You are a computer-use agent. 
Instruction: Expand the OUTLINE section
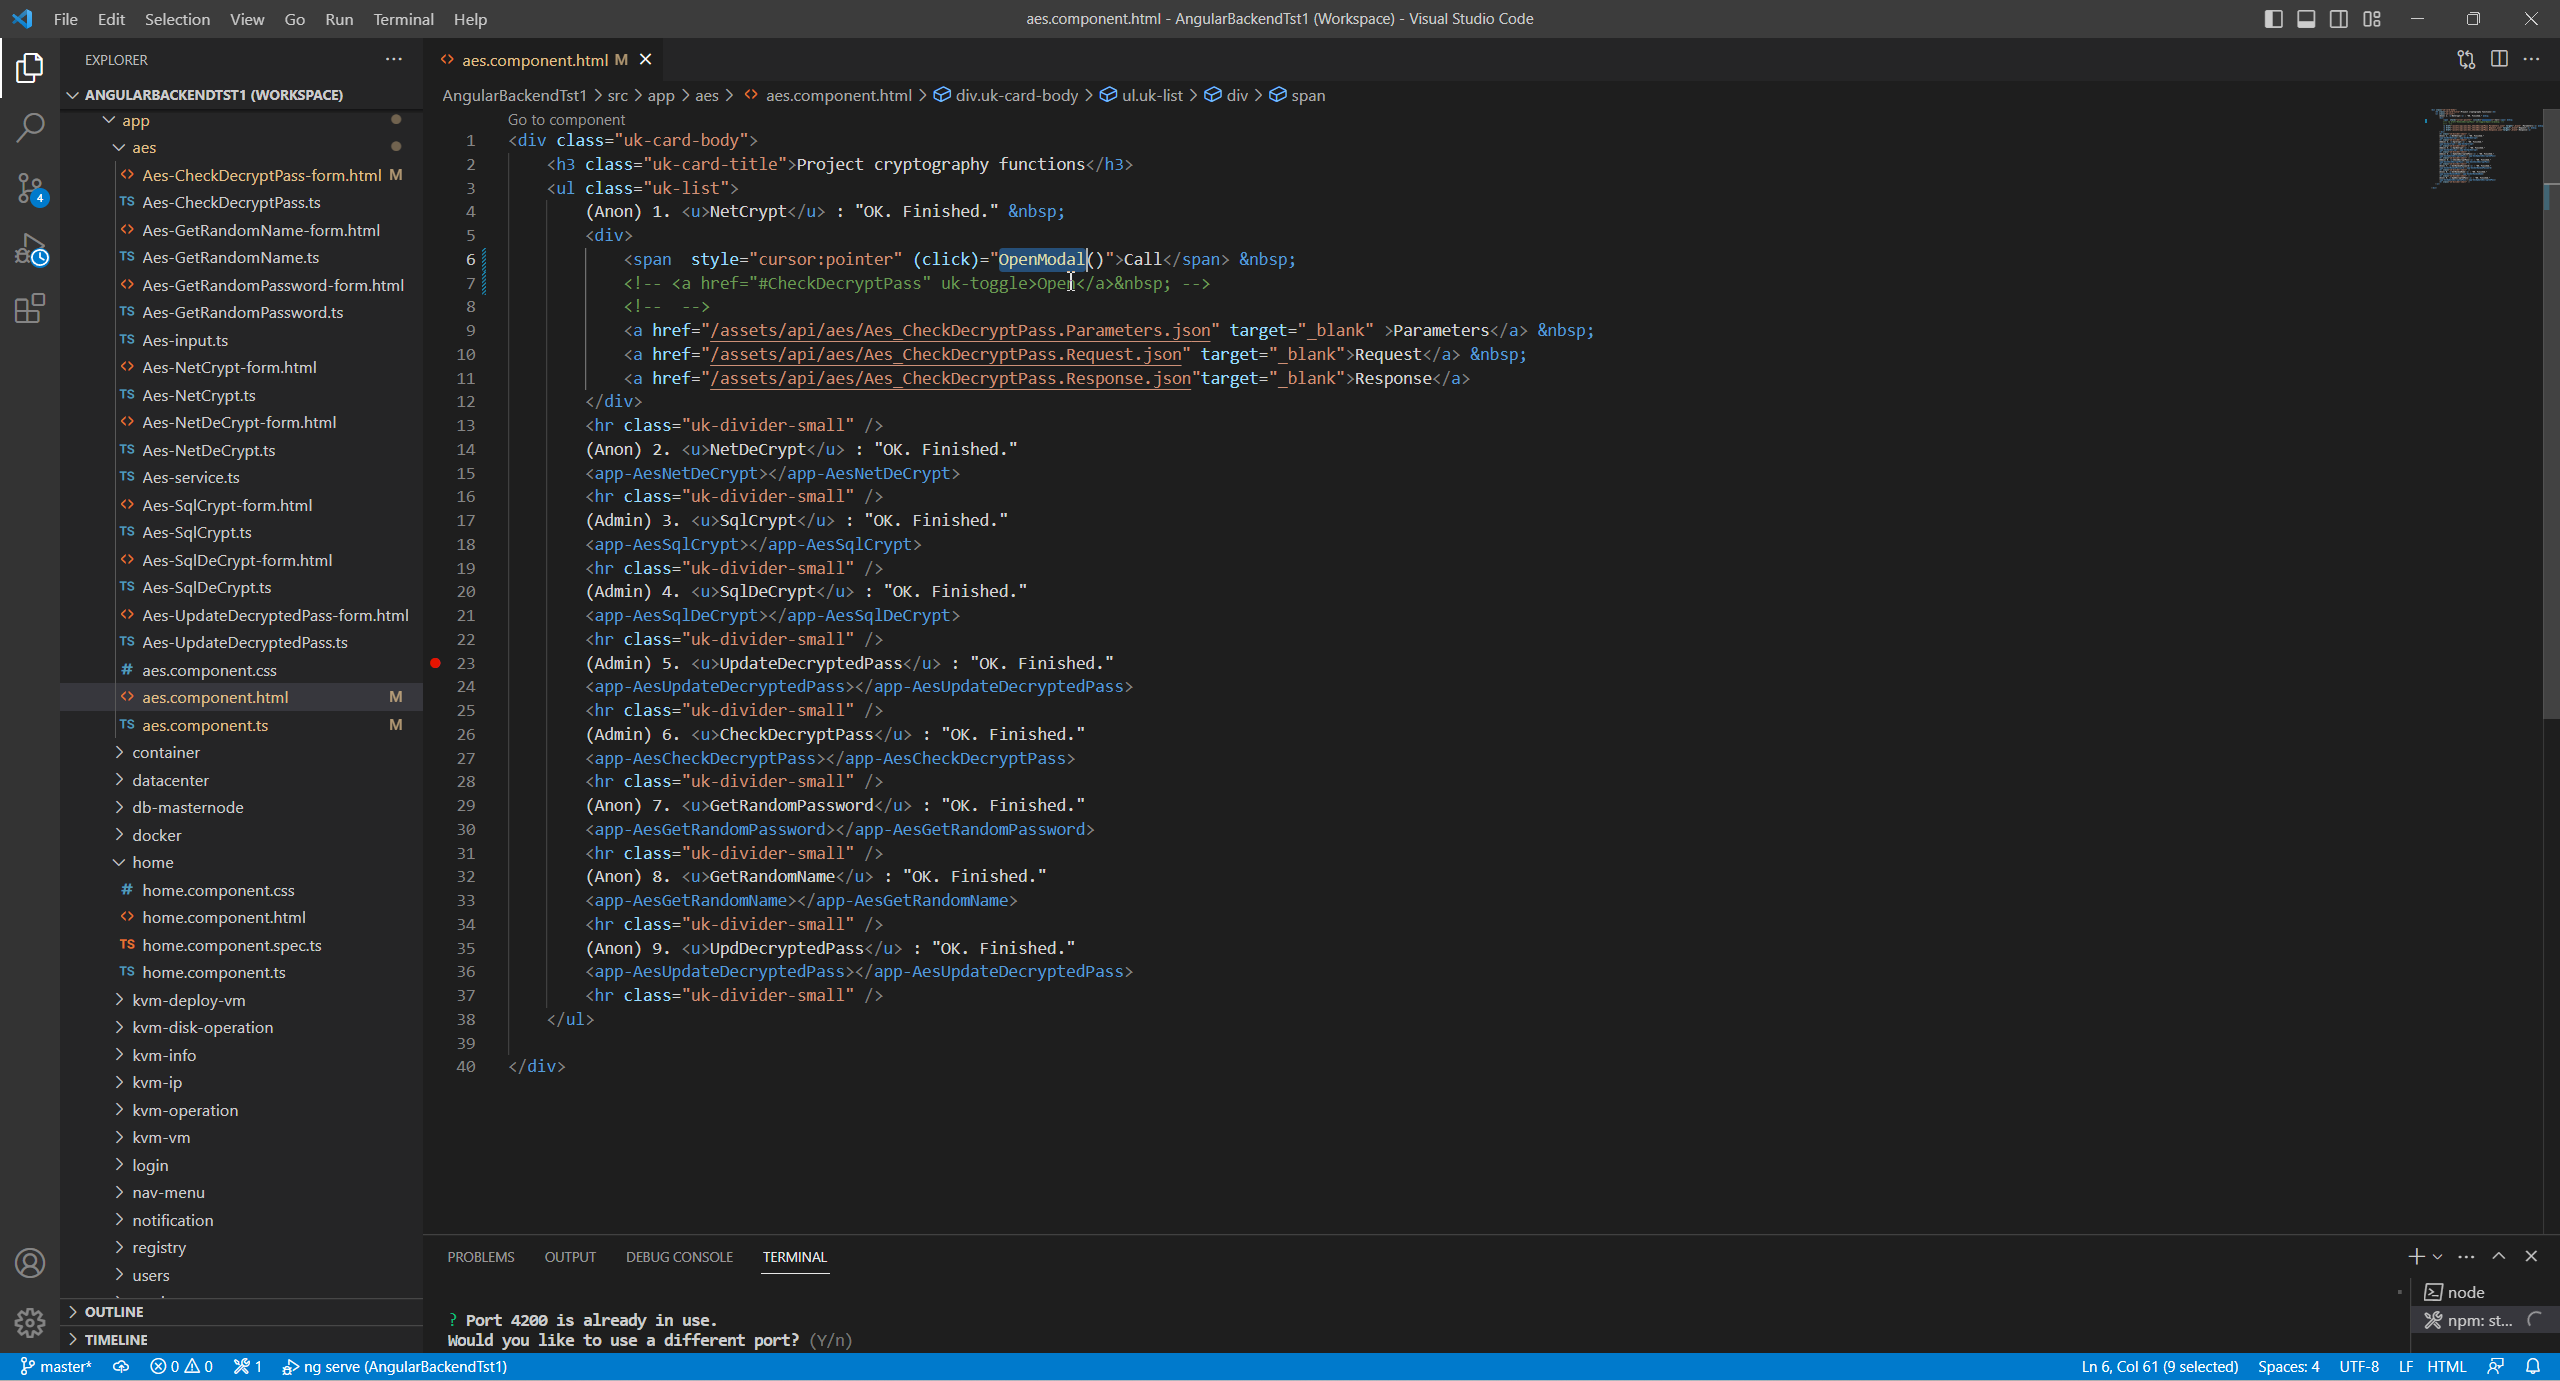(114, 1312)
